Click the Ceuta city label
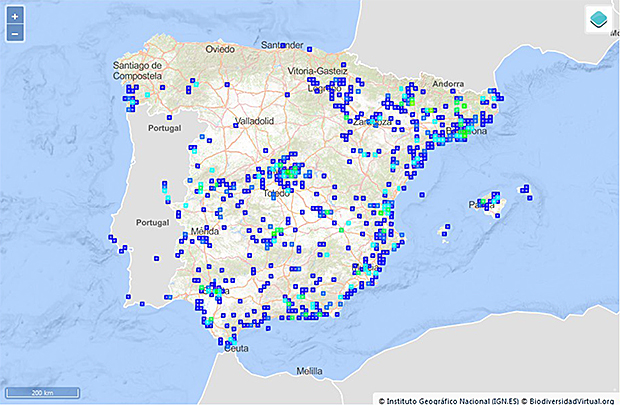 point(236,349)
